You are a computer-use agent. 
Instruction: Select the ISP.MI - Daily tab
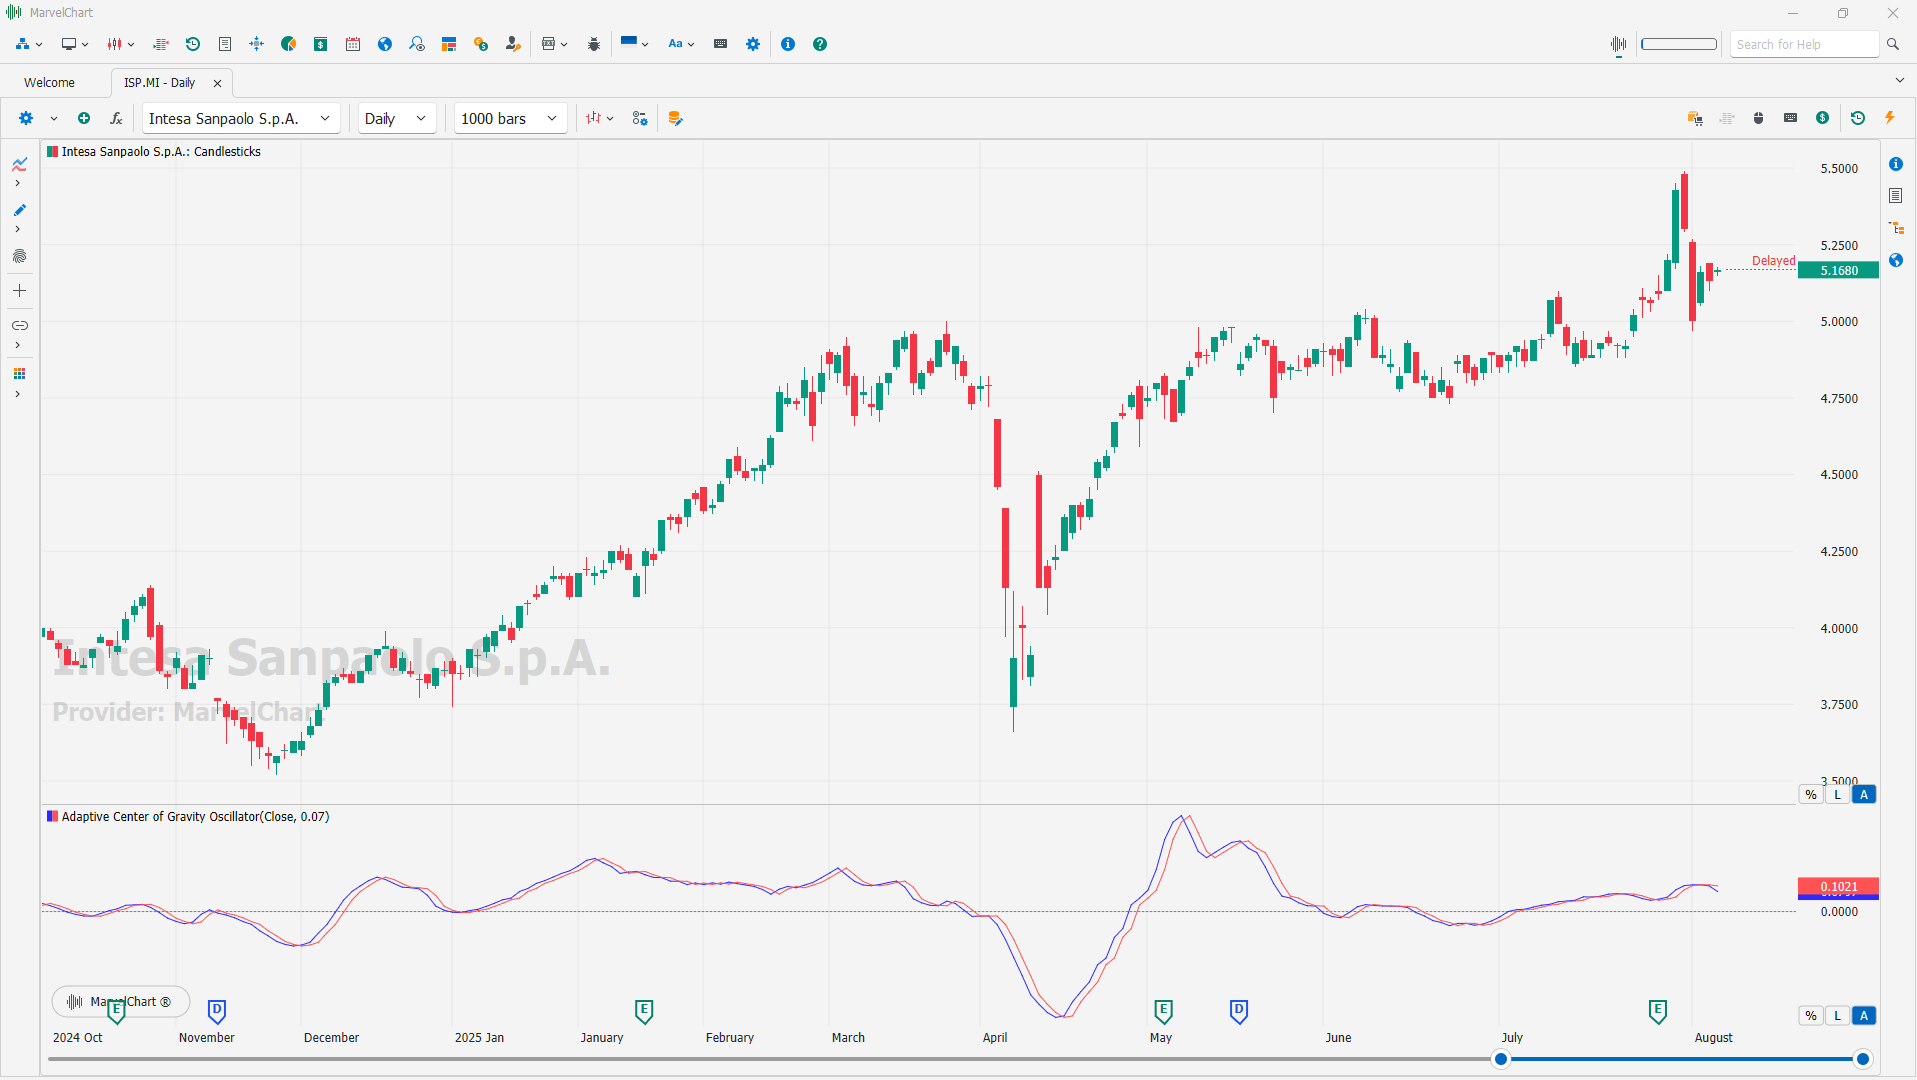point(160,83)
